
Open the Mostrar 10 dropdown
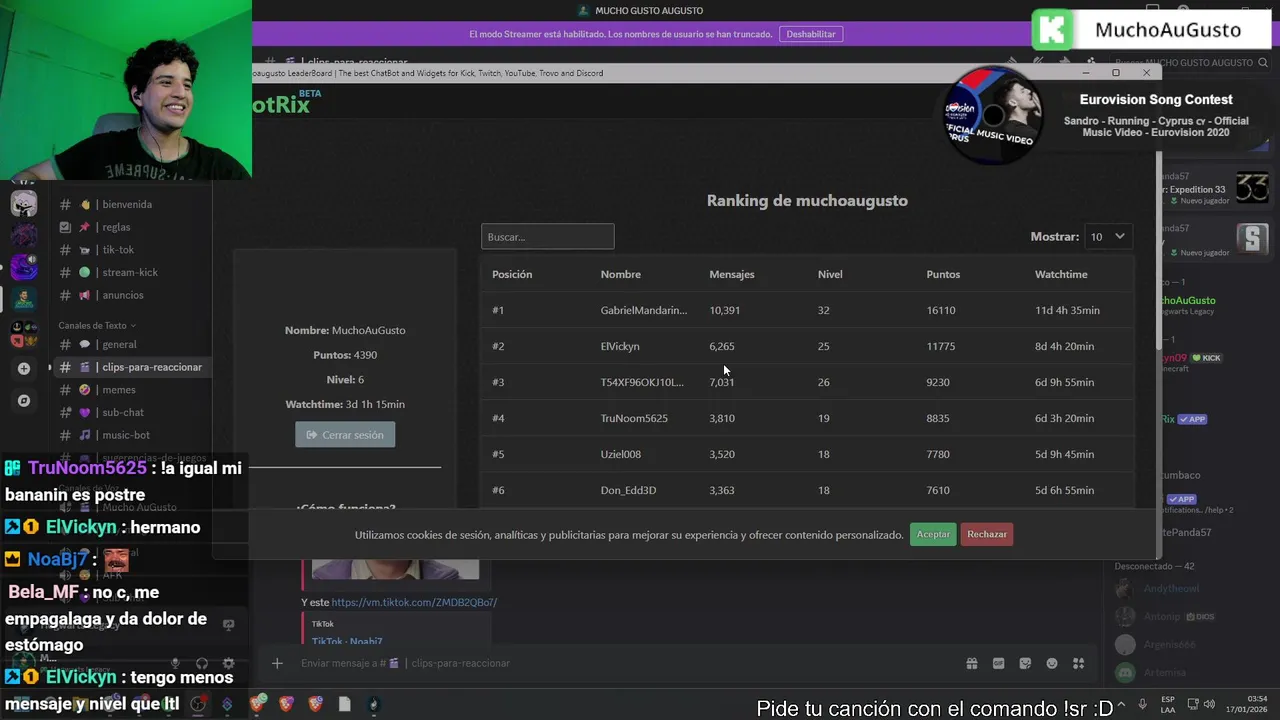pyautogui.click(x=1108, y=237)
